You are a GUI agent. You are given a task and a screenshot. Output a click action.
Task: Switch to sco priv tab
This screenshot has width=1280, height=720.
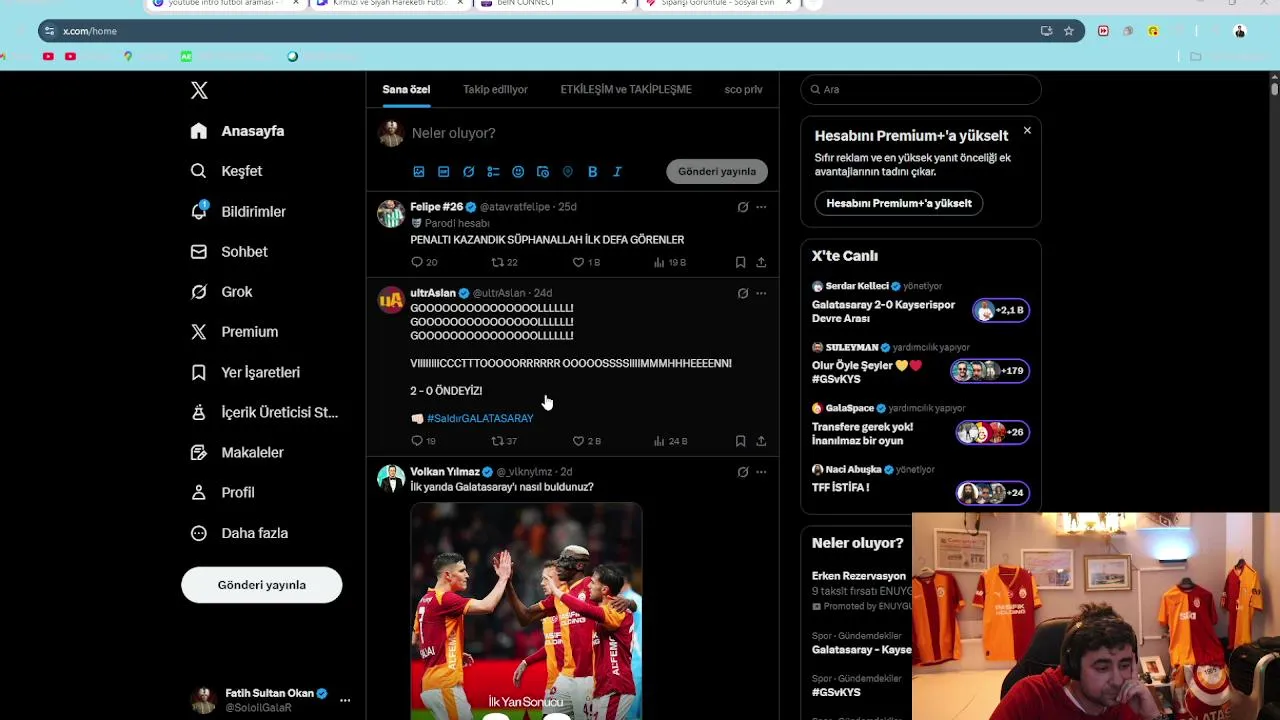click(743, 89)
